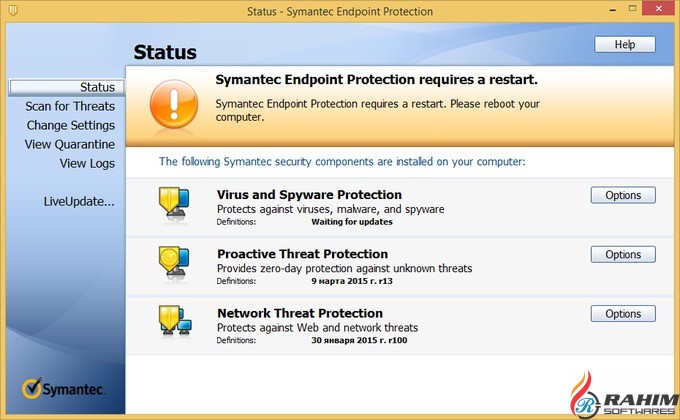Open the Status page in sidebar
Screen dimensions: 680x420
[97, 88]
